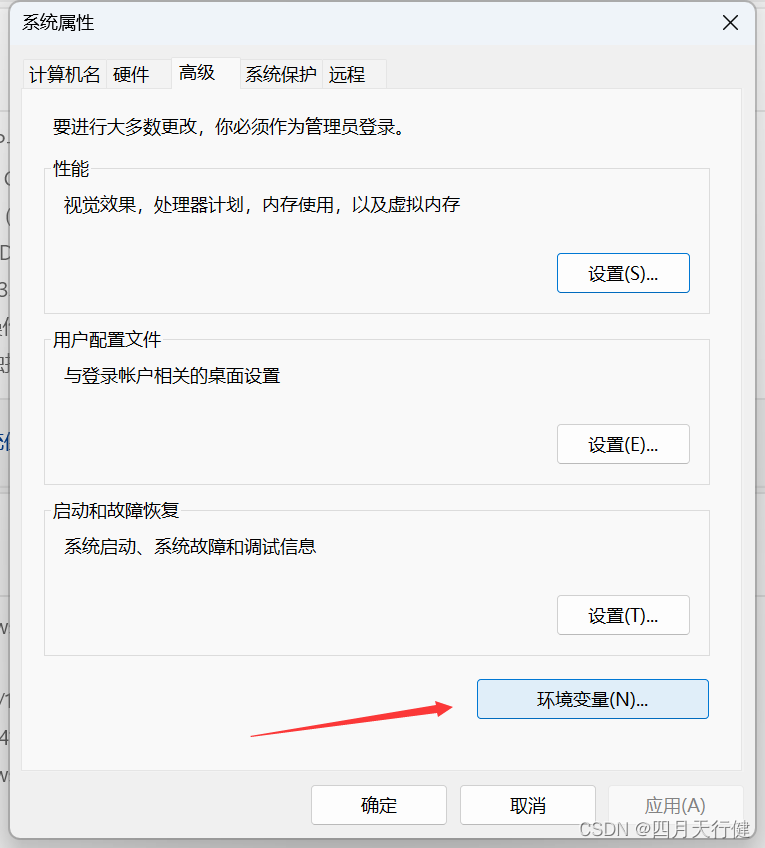Click the 启动和故障恢复 group label
Screen dimensions: 765x848
pos(116,511)
